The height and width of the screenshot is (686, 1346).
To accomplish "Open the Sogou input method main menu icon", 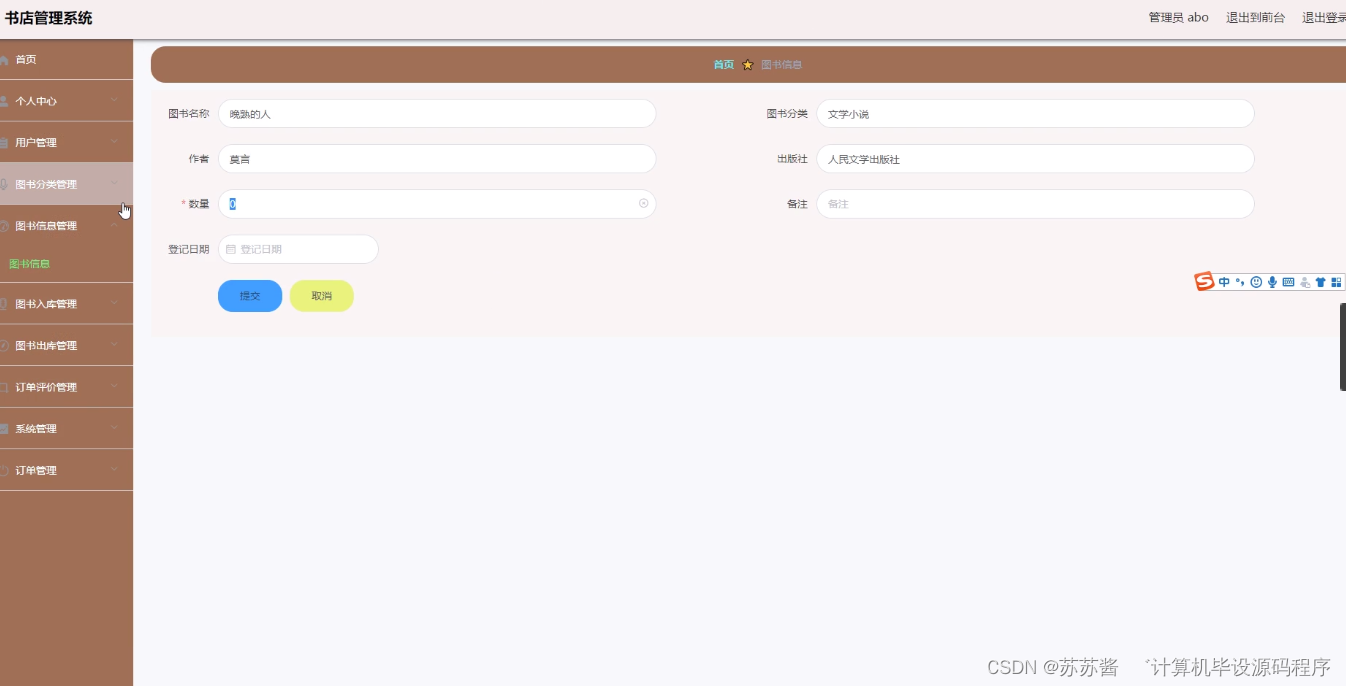I will (1203, 281).
